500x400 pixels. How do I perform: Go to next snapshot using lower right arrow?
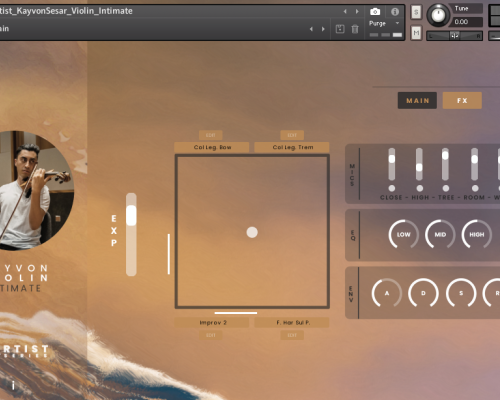[323, 29]
